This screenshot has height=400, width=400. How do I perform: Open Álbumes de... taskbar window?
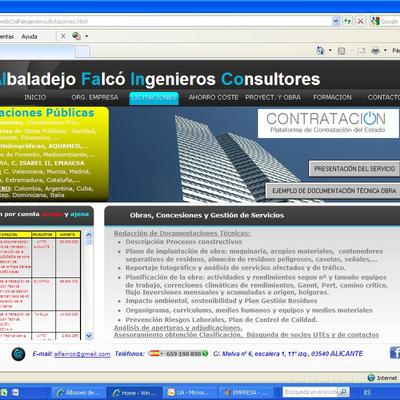click(78, 393)
